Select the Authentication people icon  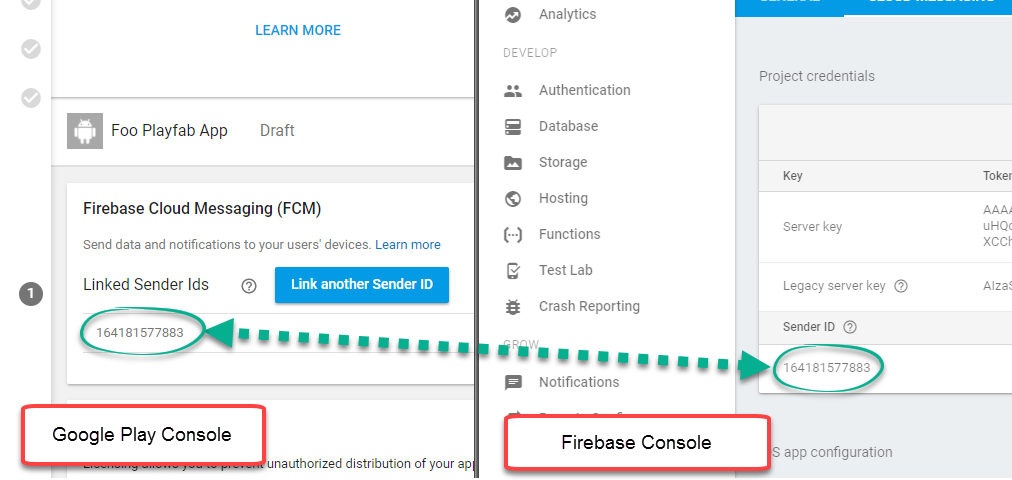[513, 91]
